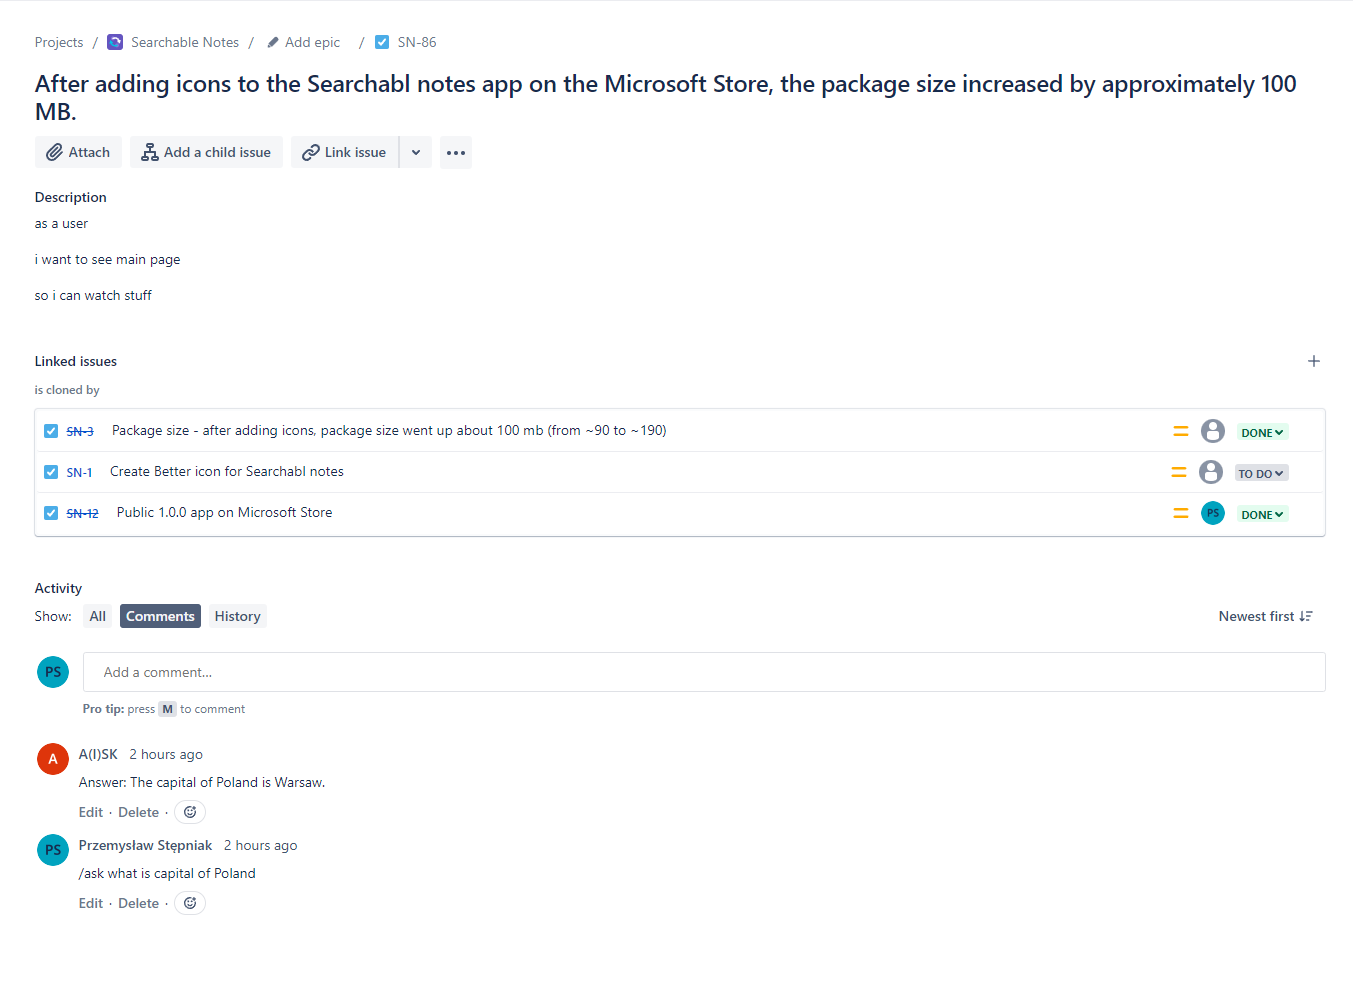Open the DONE status dropdown for SN-3
Image resolution: width=1353 pixels, height=989 pixels.
pos(1262,432)
